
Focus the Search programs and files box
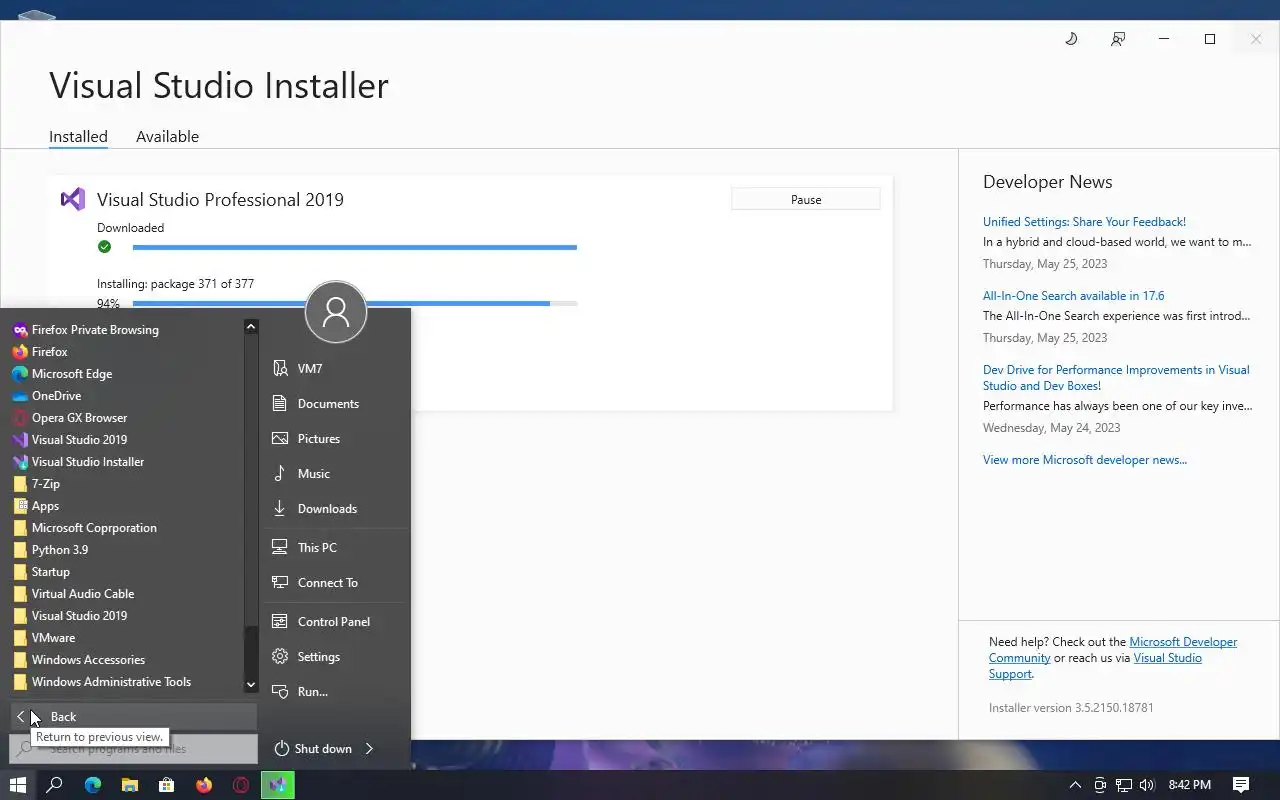point(133,749)
